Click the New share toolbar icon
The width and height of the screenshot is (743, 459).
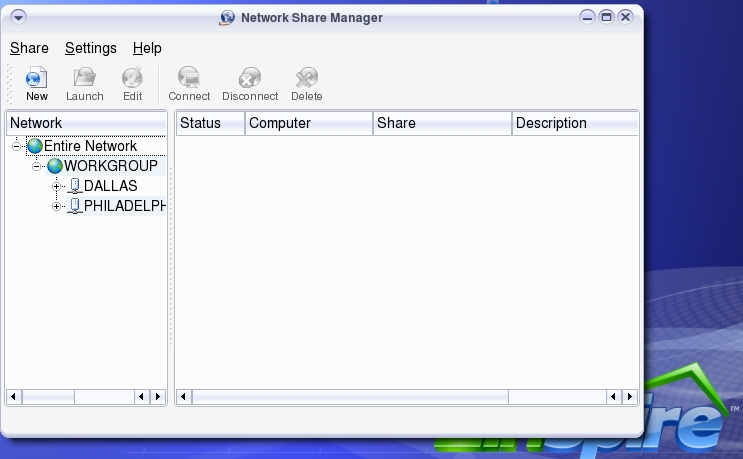[x=36, y=78]
